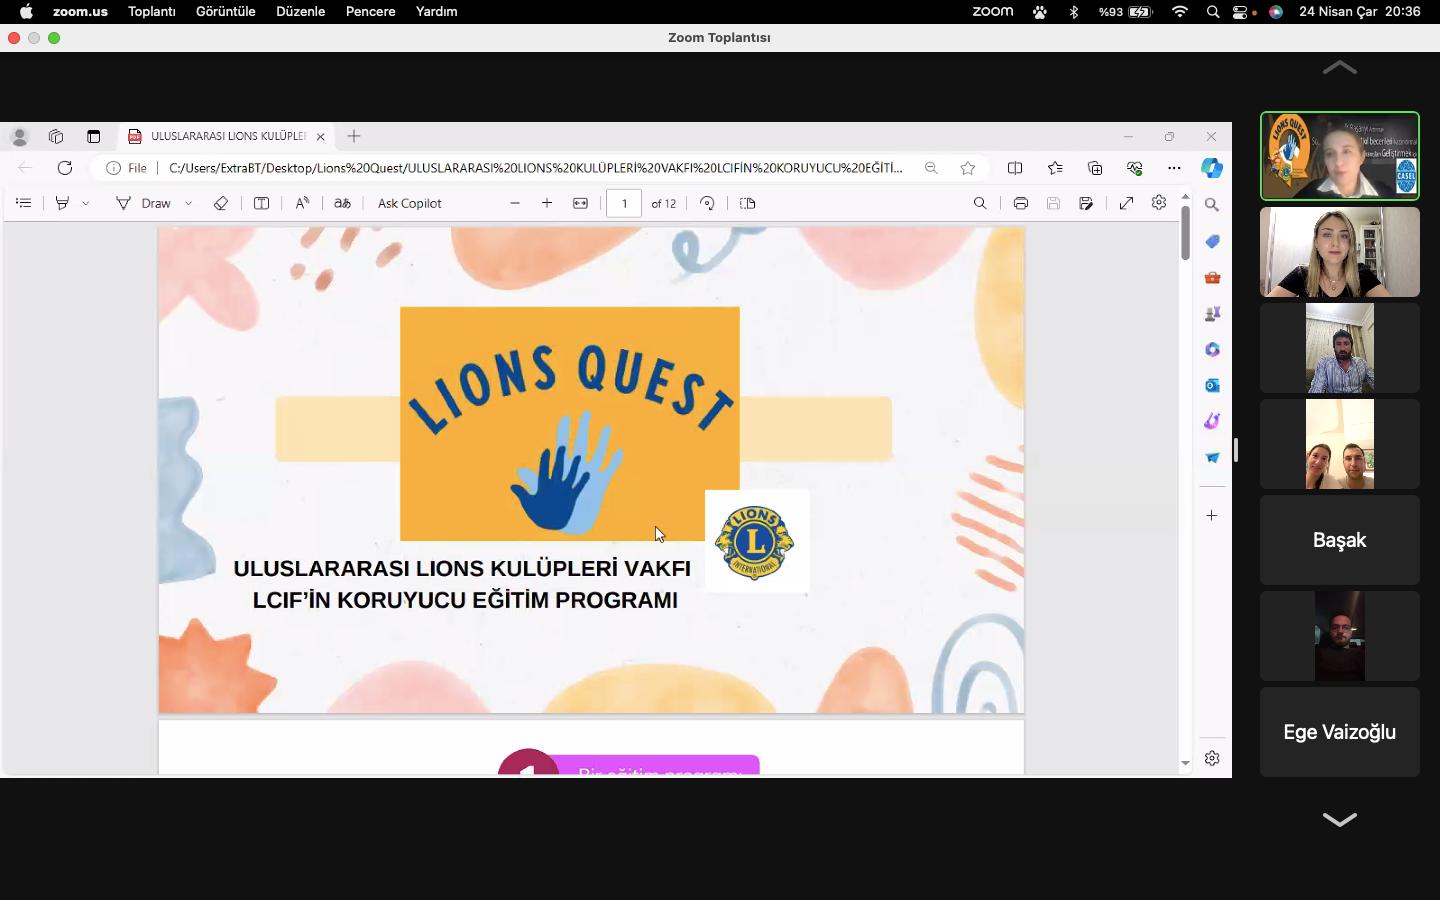The height and width of the screenshot is (900, 1440).
Task: Open the two-page view layout icon
Action: point(747,203)
